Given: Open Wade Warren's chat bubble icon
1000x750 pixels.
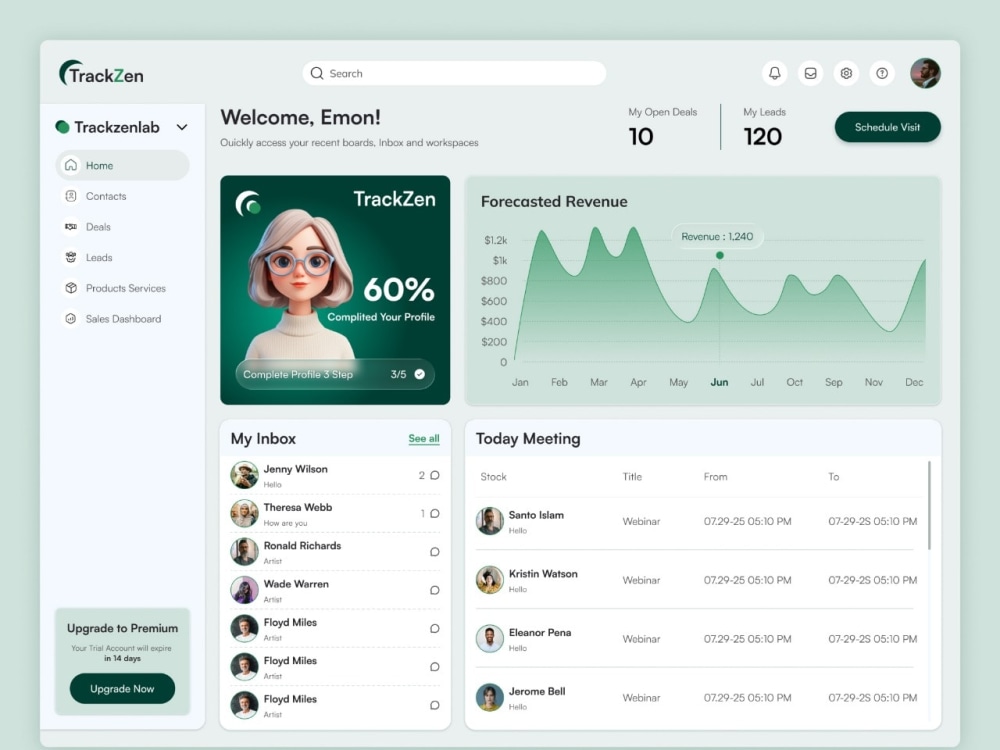Looking at the screenshot, I should point(434,590).
